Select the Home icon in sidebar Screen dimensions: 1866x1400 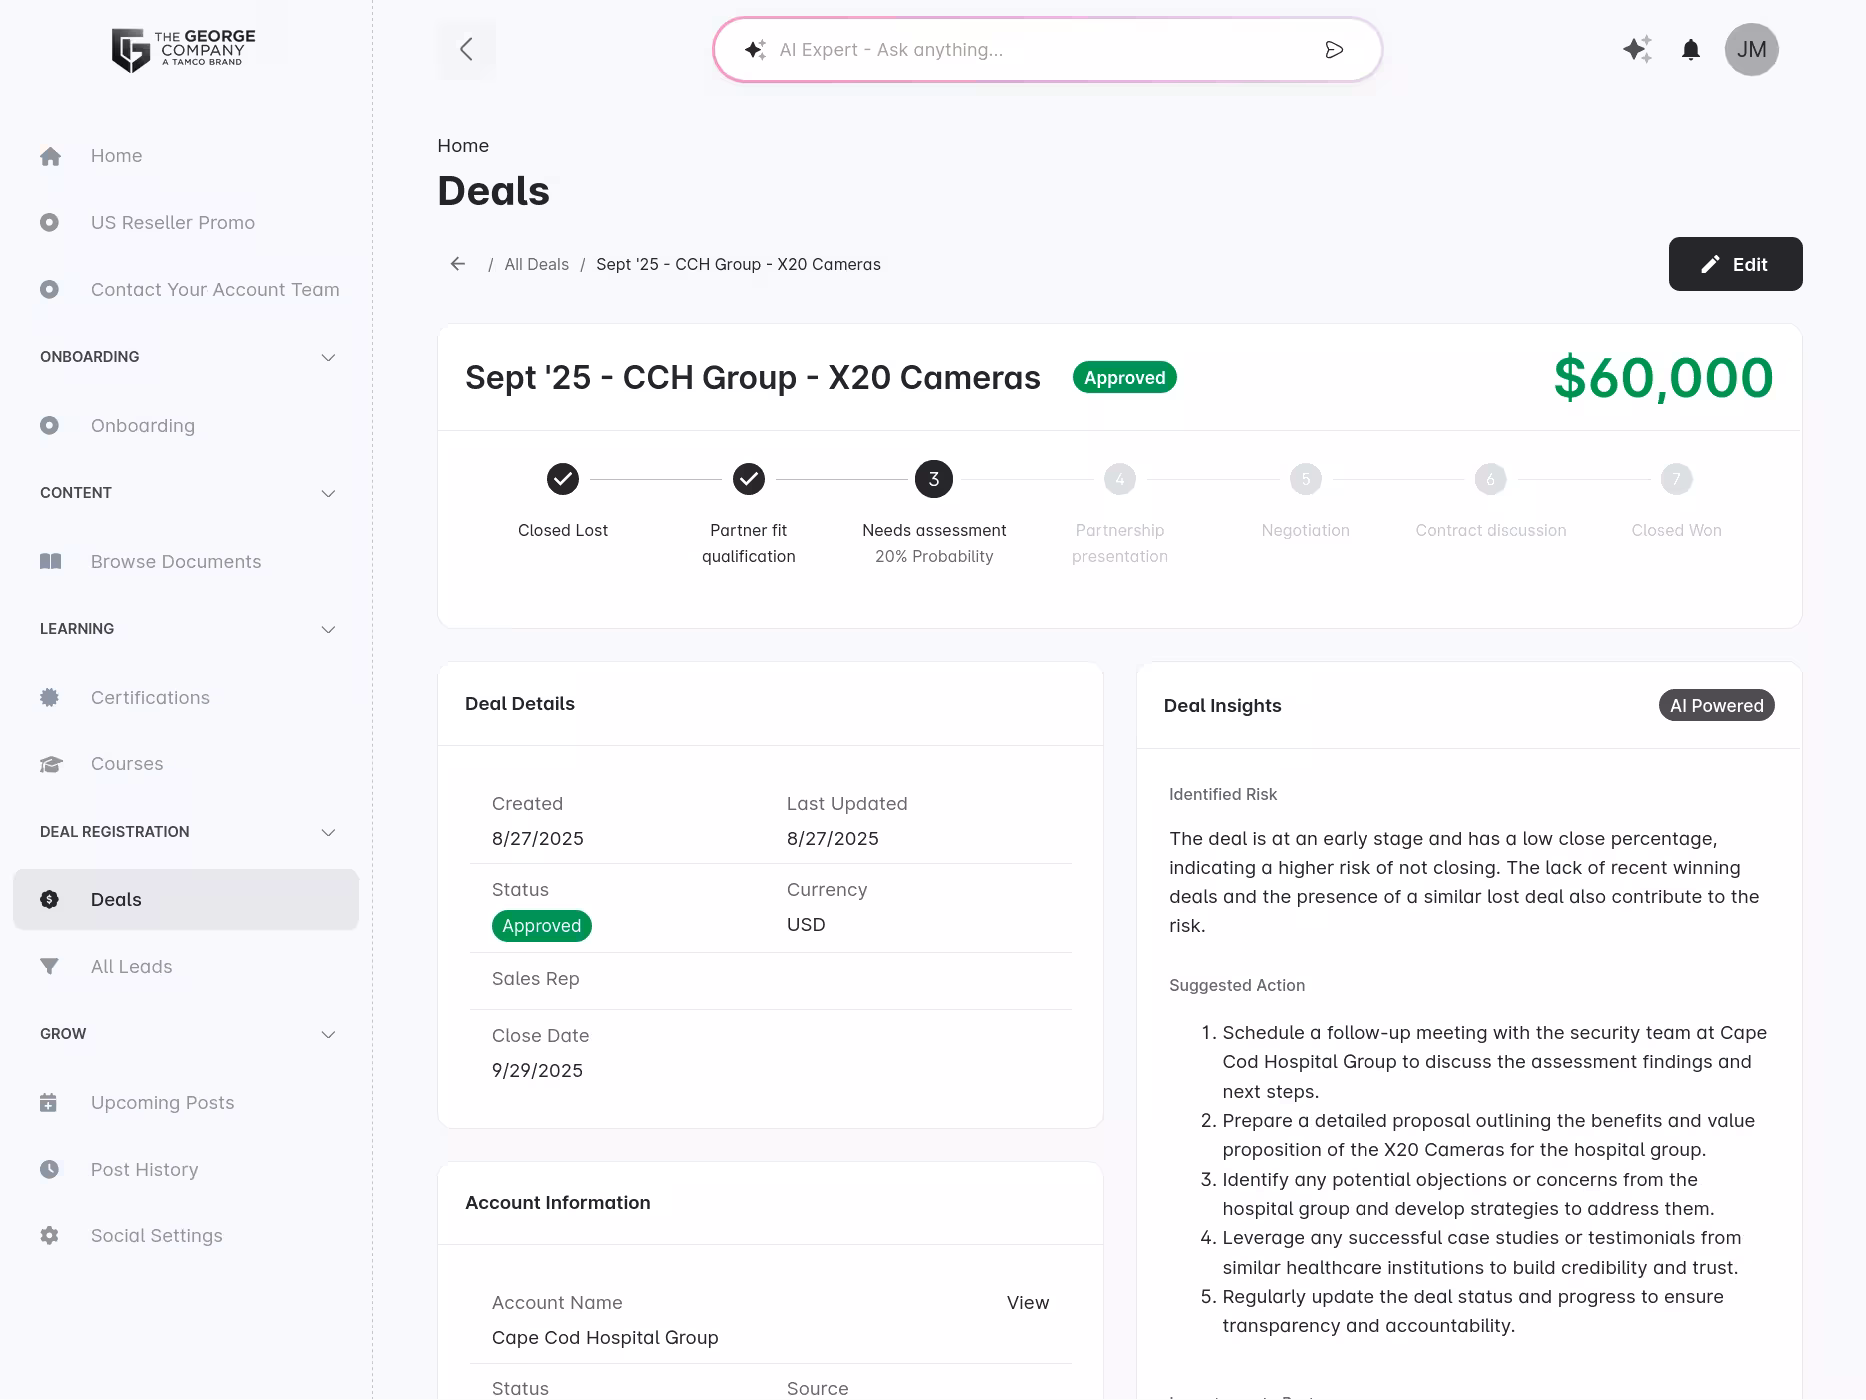point(50,155)
